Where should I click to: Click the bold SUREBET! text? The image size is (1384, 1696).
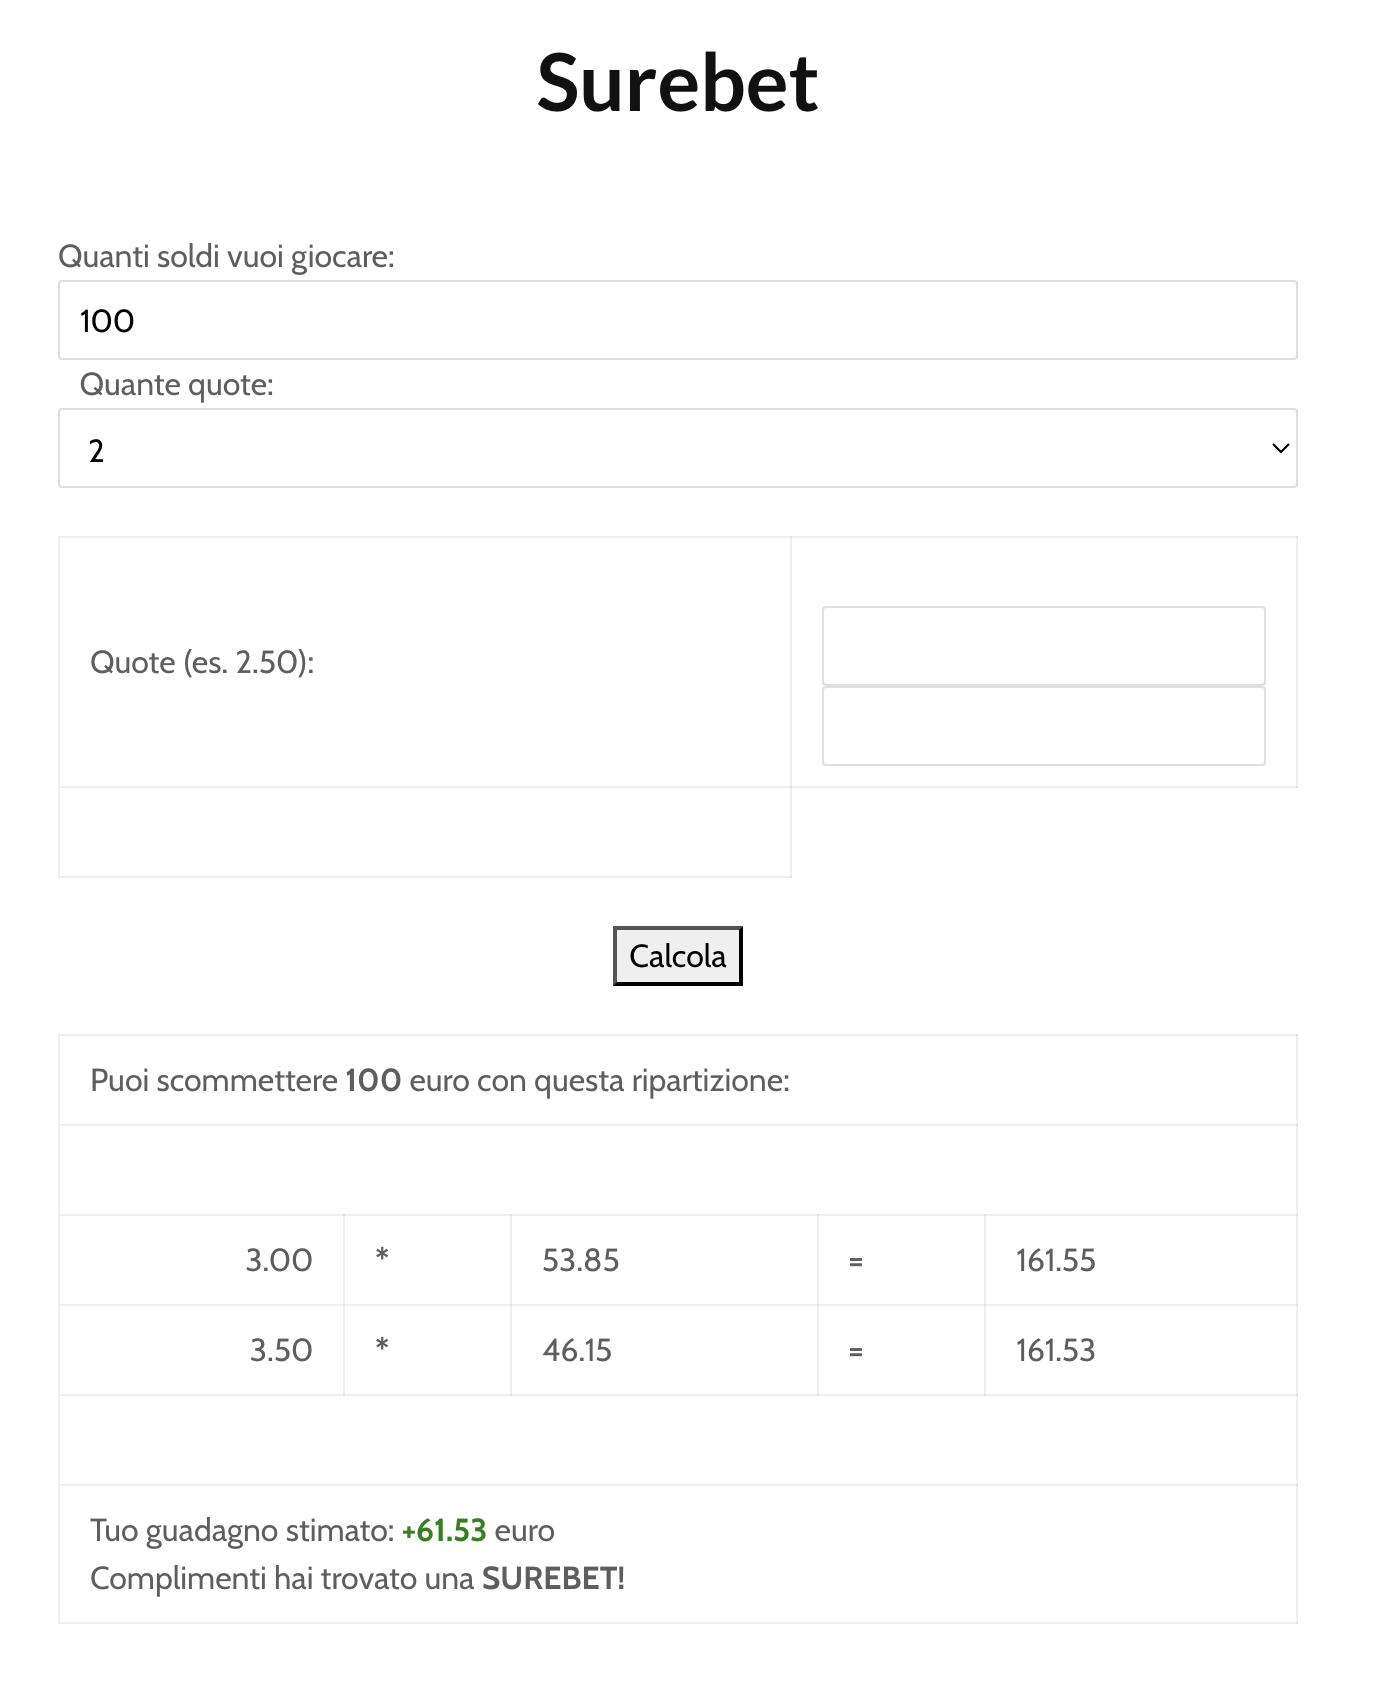553,1578
